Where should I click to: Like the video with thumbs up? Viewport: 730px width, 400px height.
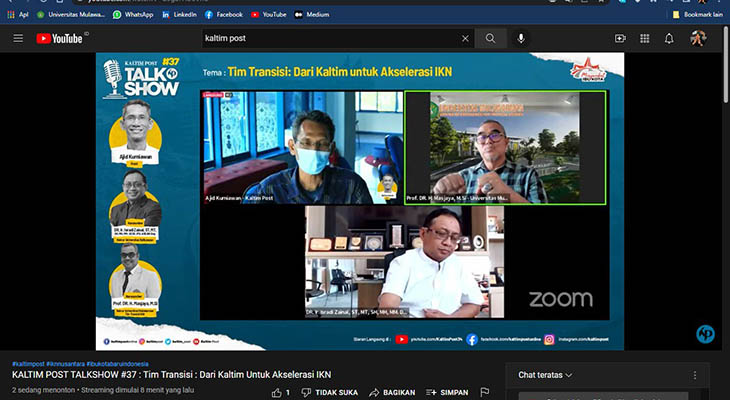click(x=281, y=393)
